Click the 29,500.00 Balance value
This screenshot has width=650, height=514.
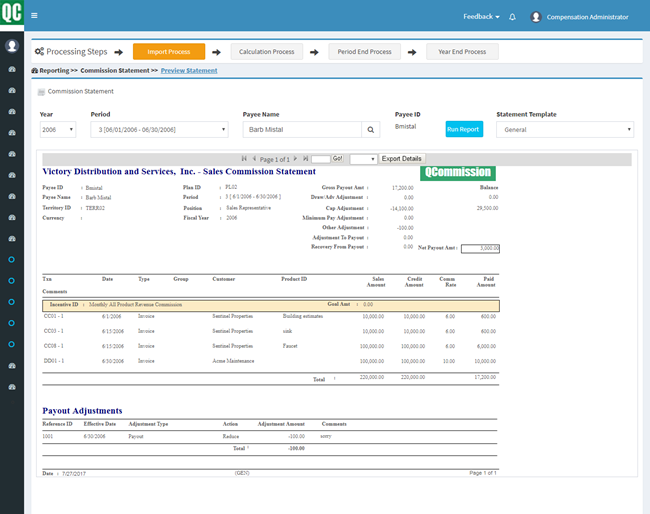487,208
